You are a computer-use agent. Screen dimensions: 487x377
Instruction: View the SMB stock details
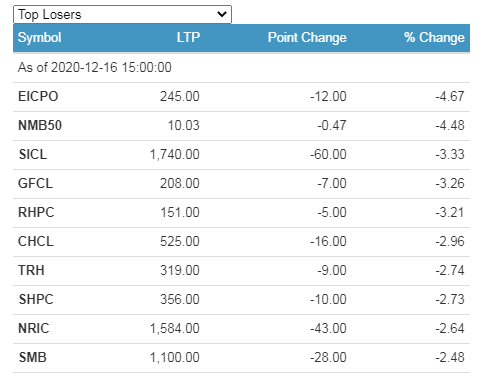[33, 357]
